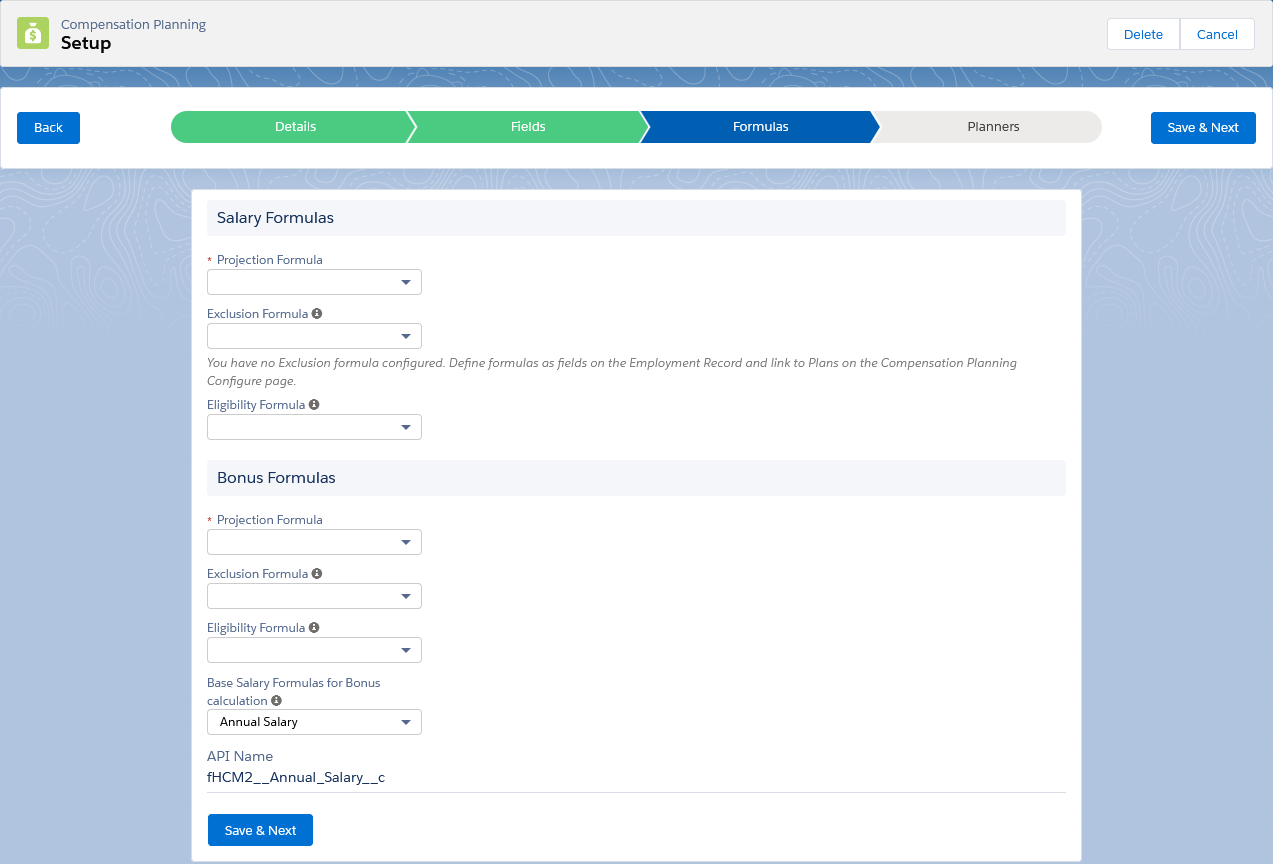1273x864 pixels.
Task: Click info icon beside Salary Eligibility Formula
Action: 314,405
